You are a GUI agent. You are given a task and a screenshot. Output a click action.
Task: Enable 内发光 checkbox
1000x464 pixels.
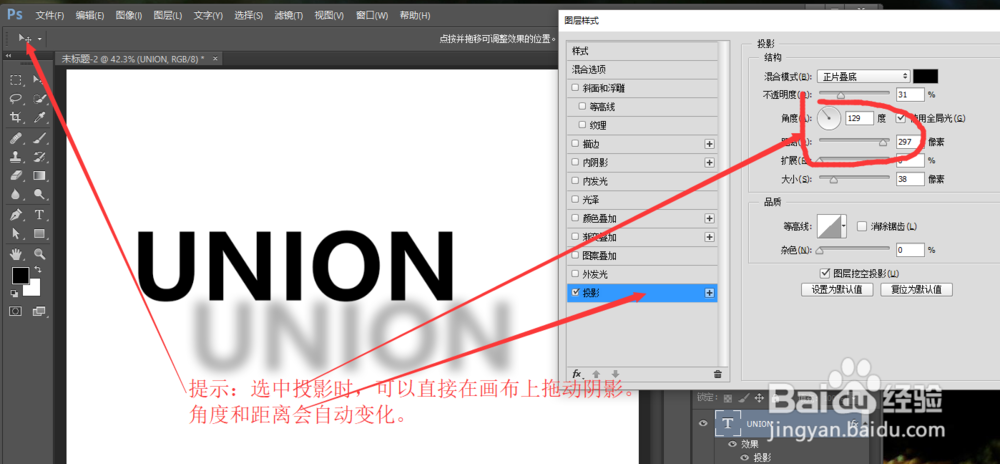576,181
